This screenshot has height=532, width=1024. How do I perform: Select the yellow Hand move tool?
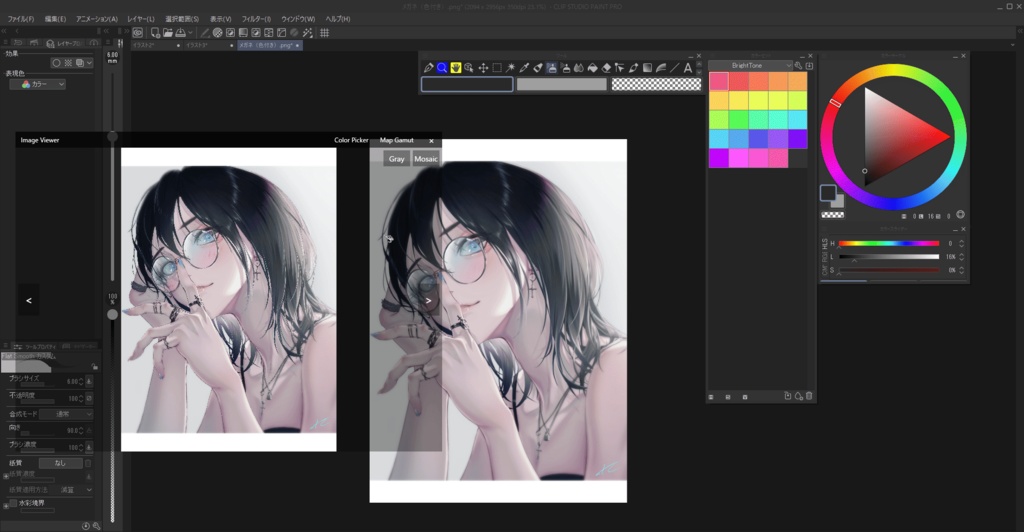[456, 68]
